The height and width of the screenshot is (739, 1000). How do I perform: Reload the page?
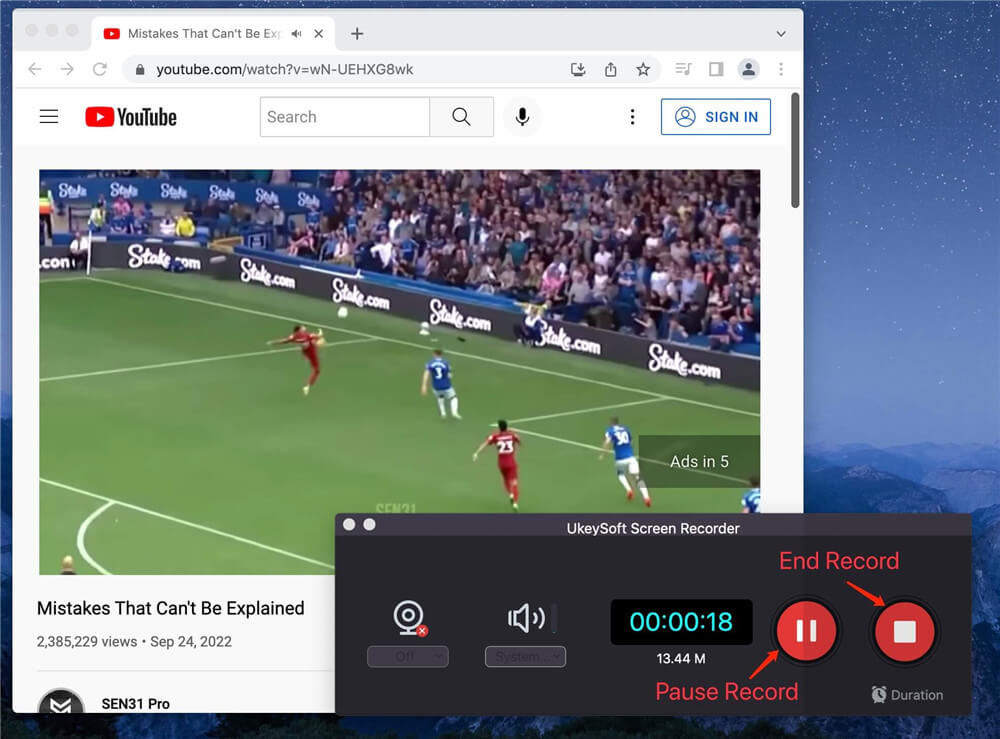(x=99, y=69)
